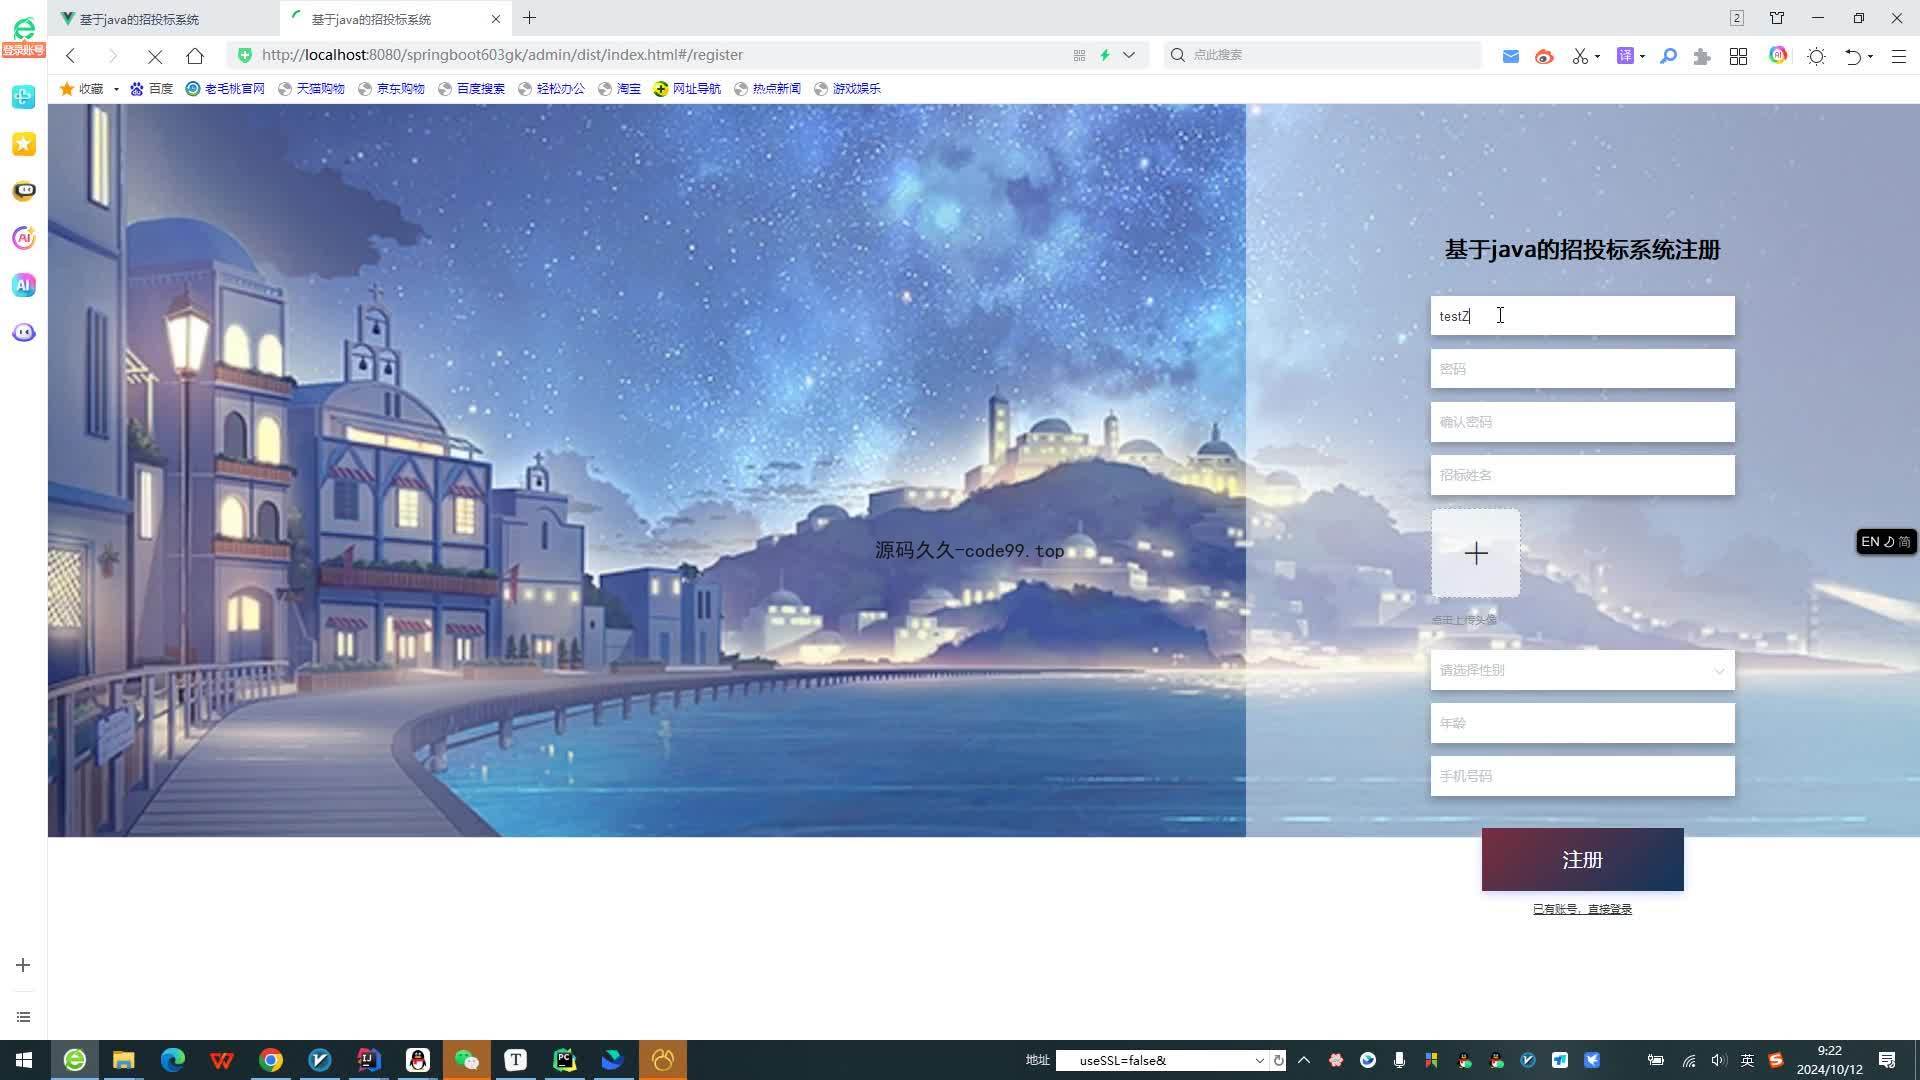Expand the taskbar address dropdown arrow

point(1259,1060)
